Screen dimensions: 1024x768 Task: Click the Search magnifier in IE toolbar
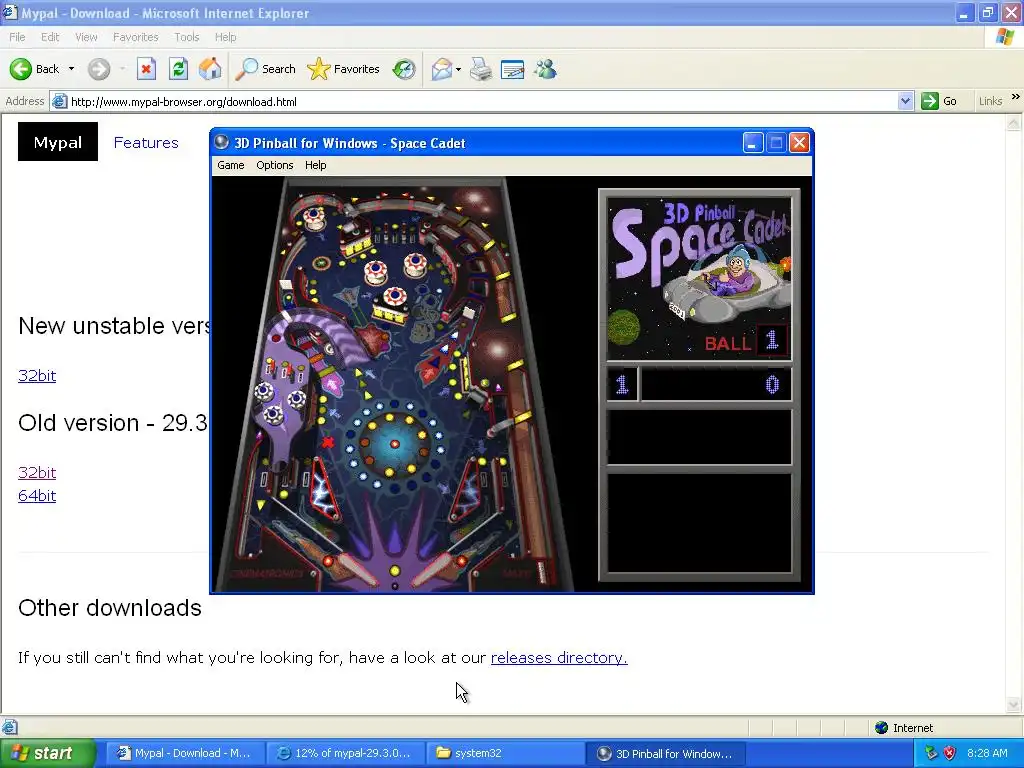point(247,69)
